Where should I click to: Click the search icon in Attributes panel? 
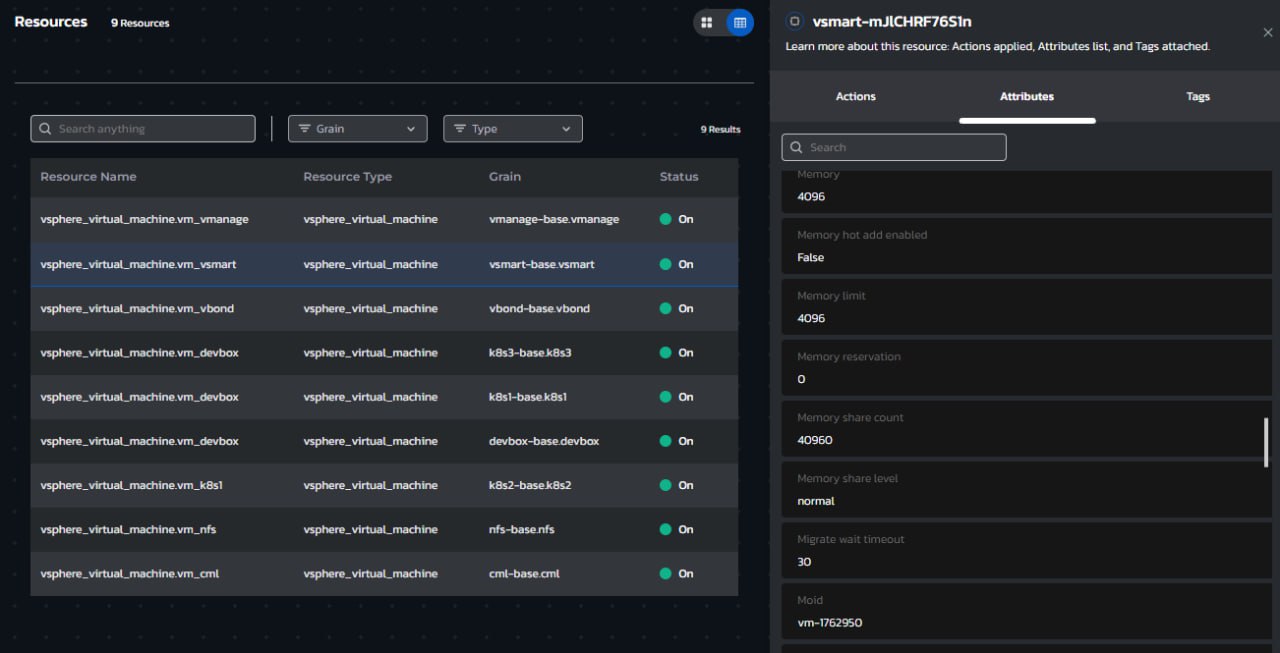pyautogui.click(x=797, y=148)
